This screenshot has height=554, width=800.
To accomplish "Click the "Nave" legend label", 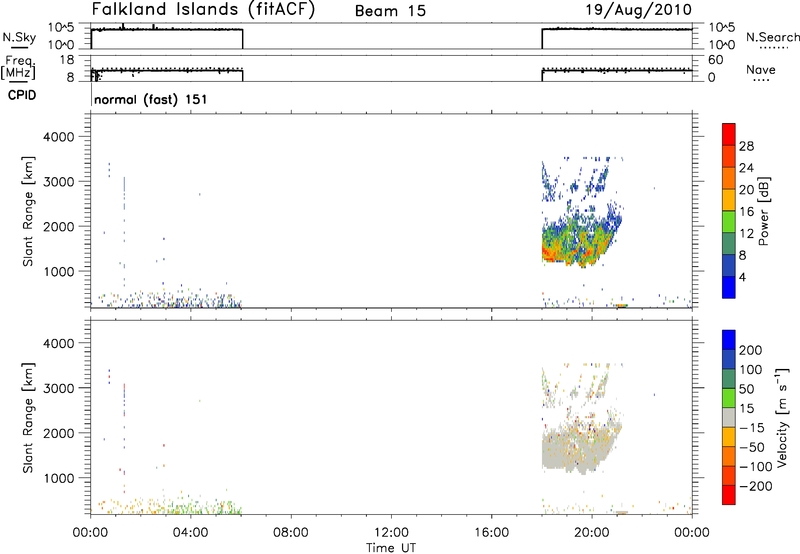I will (x=761, y=69).
